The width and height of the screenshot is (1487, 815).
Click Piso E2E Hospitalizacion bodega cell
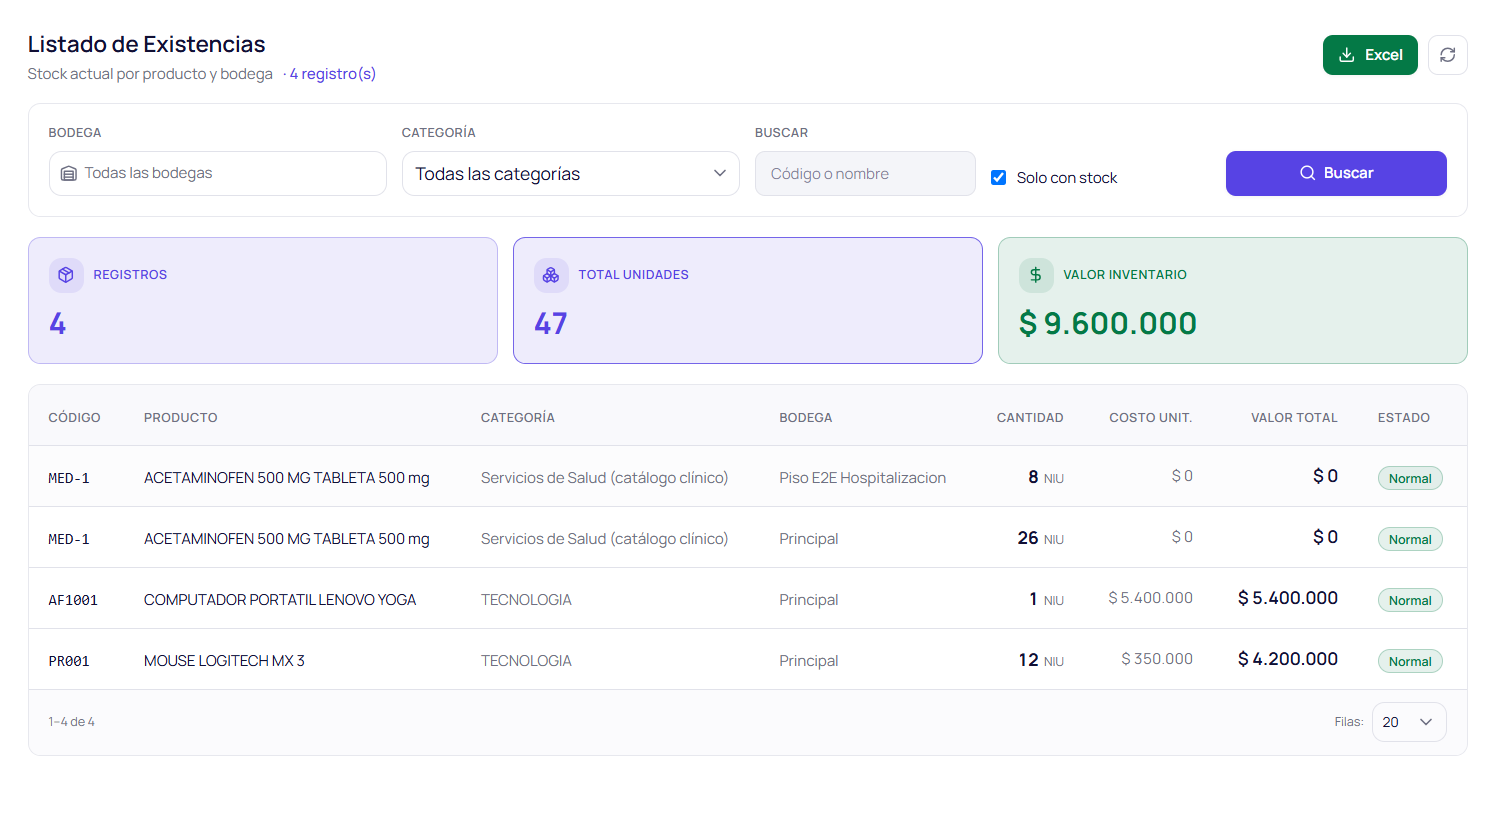(x=863, y=478)
